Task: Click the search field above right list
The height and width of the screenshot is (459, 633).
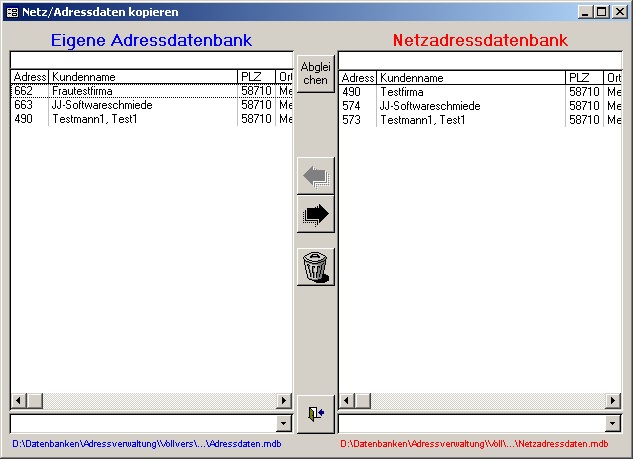Action: pyautogui.click(x=480, y=60)
